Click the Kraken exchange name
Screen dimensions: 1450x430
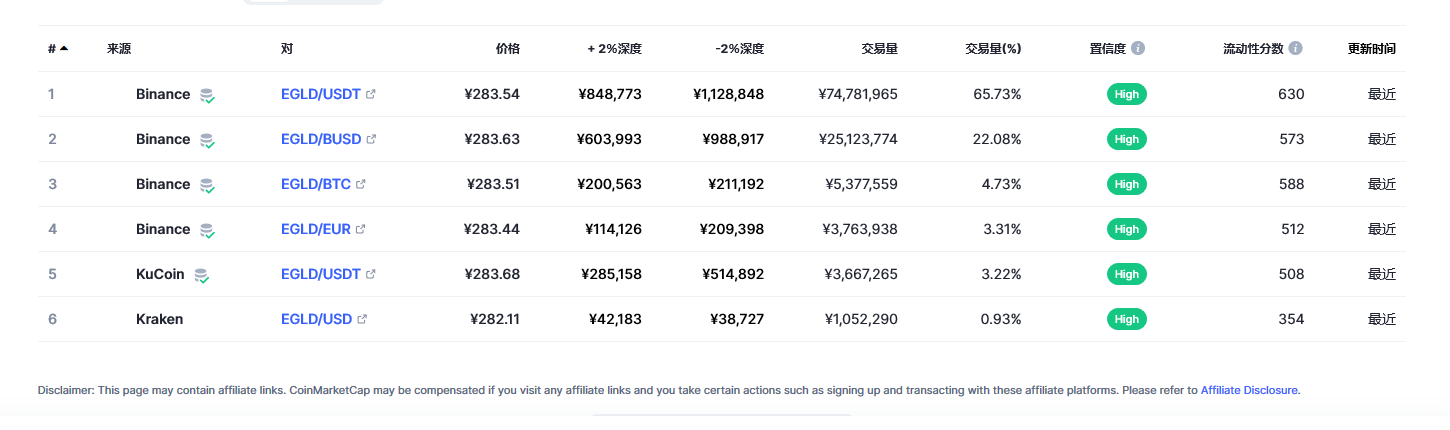tap(159, 319)
